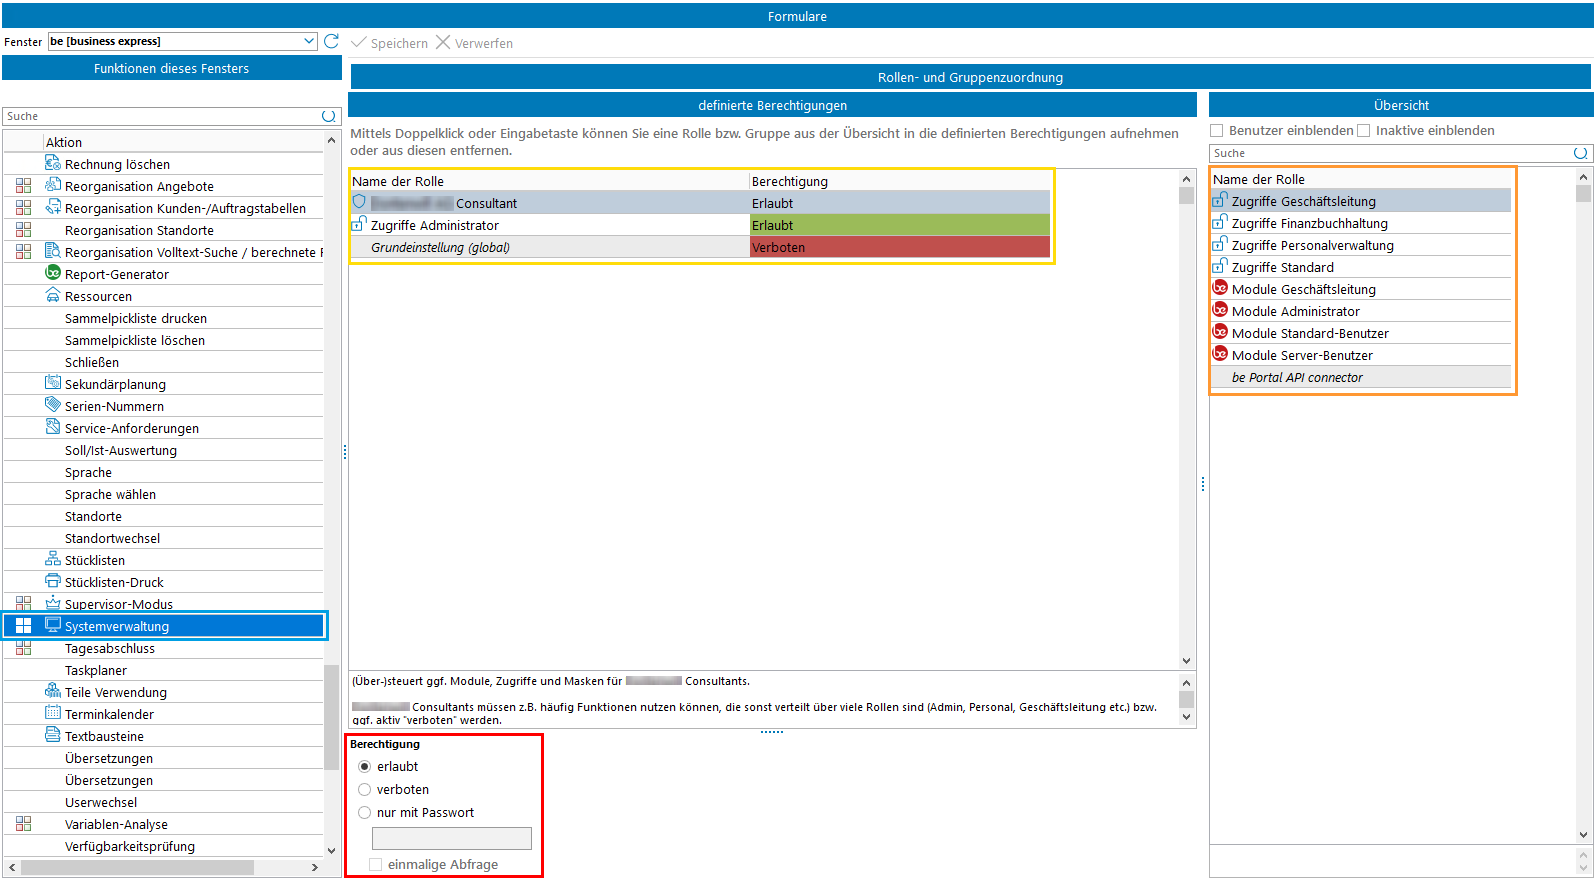Viewport: 1596px width, 880px height.
Task: Enable 'Benutzer einblenden' checkbox
Action: pos(1217,131)
